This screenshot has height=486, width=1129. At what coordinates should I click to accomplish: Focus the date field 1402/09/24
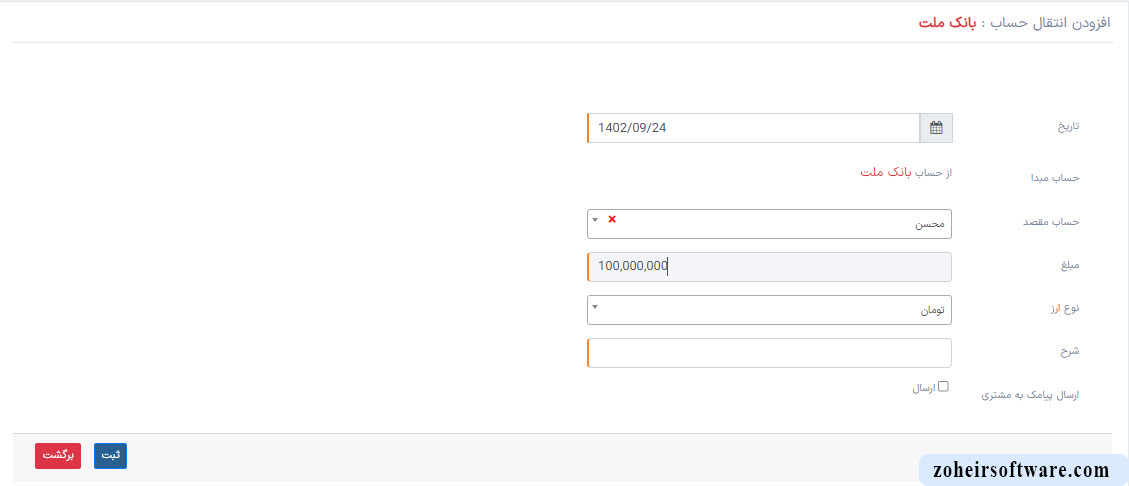pos(754,128)
